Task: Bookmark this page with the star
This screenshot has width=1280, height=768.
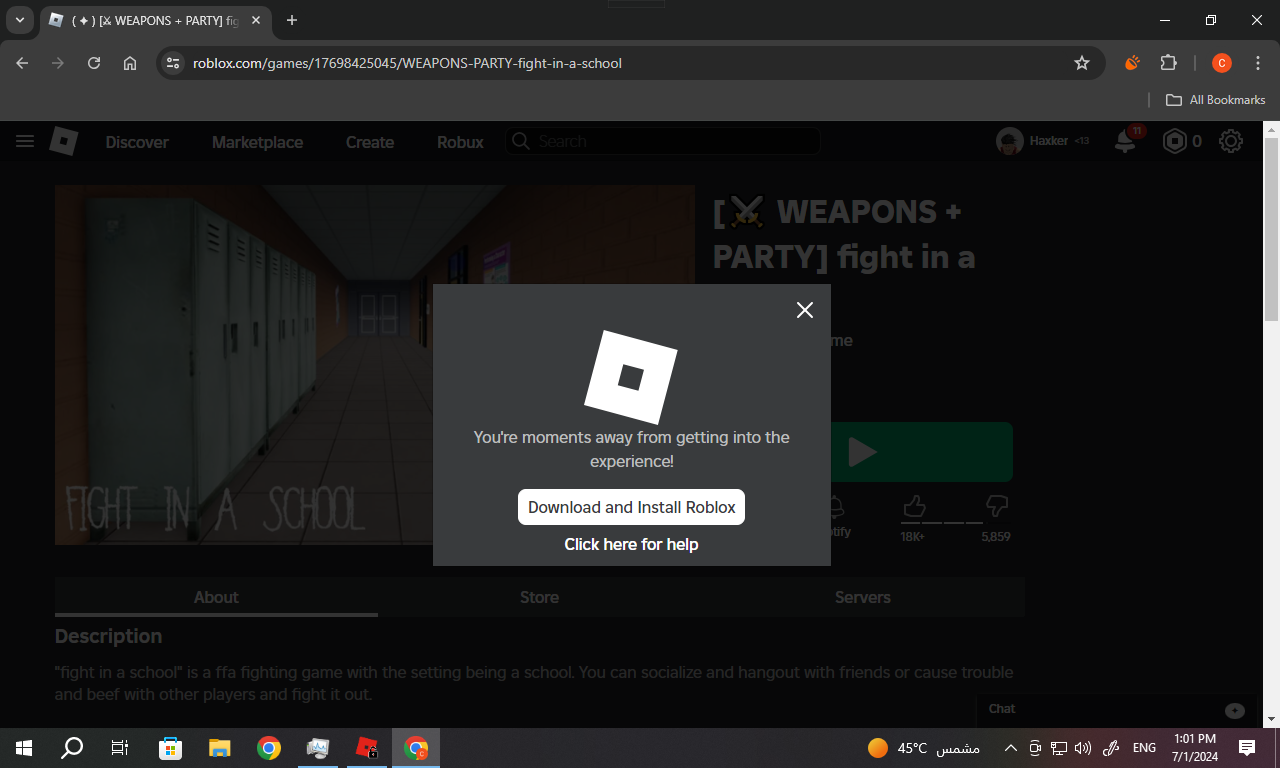Action: [x=1082, y=63]
